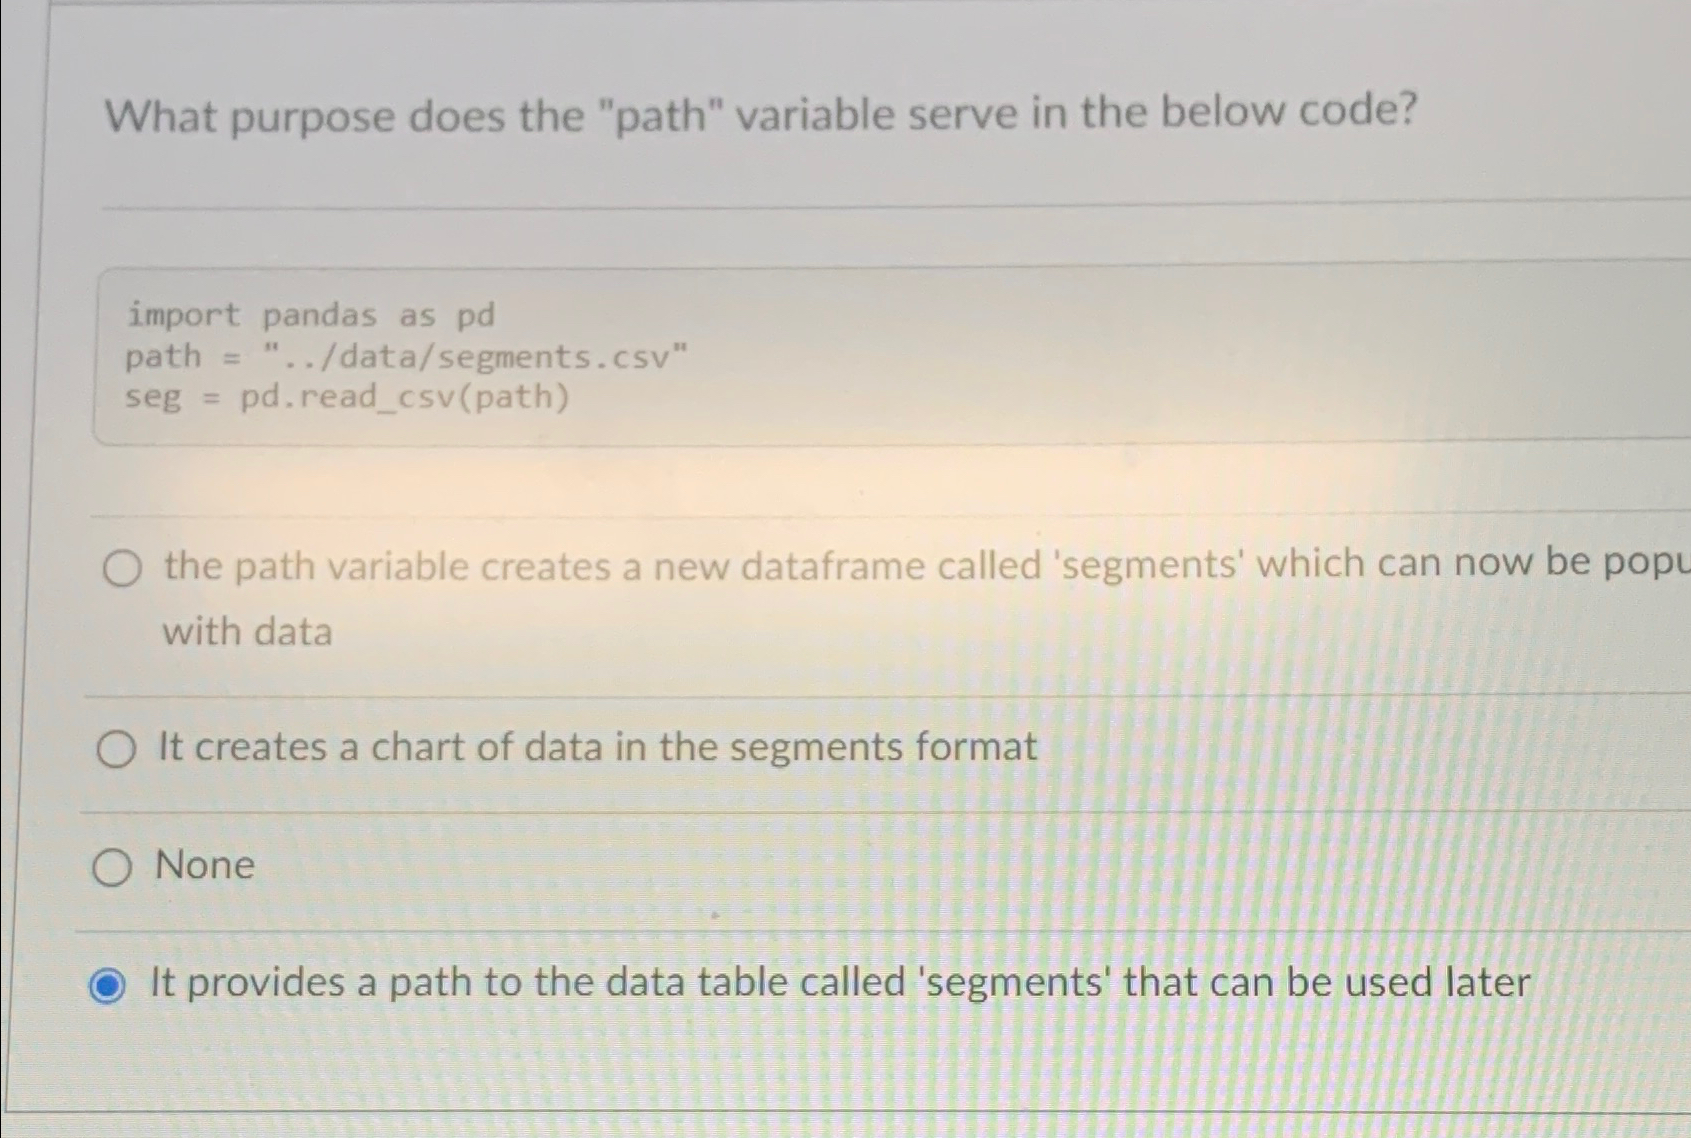Viewport: 1691px width, 1138px height.
Task: Click the answer text about data table 'segments'
Action: [838, 982]
